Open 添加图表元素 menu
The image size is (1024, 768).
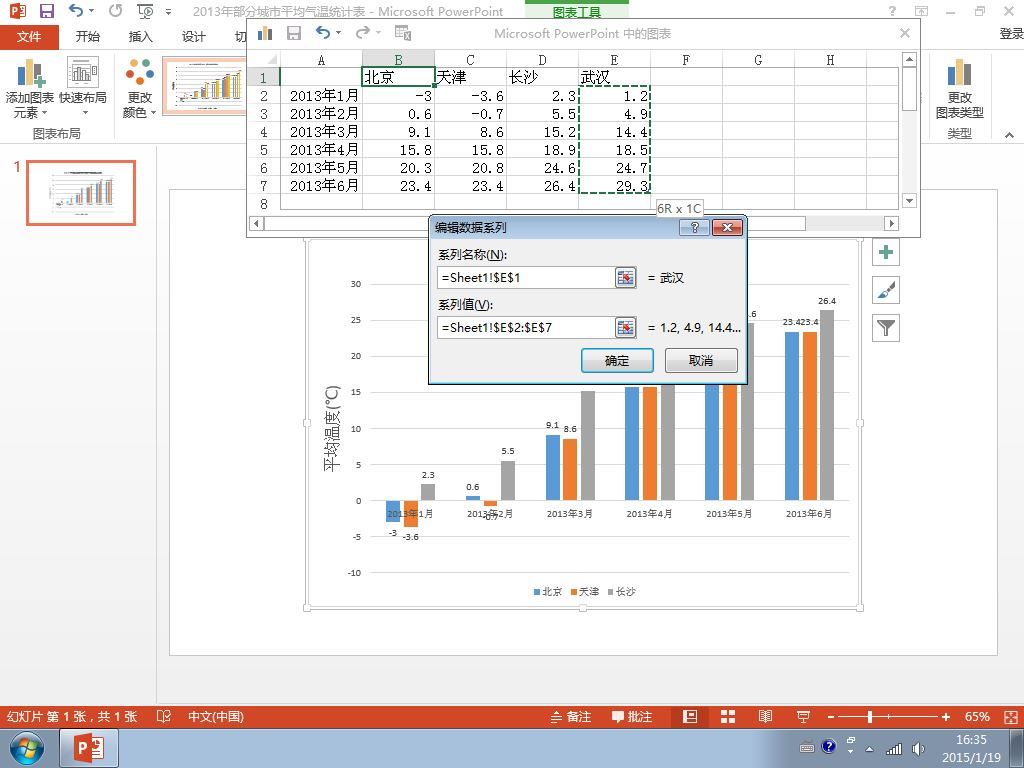point(29,88)
